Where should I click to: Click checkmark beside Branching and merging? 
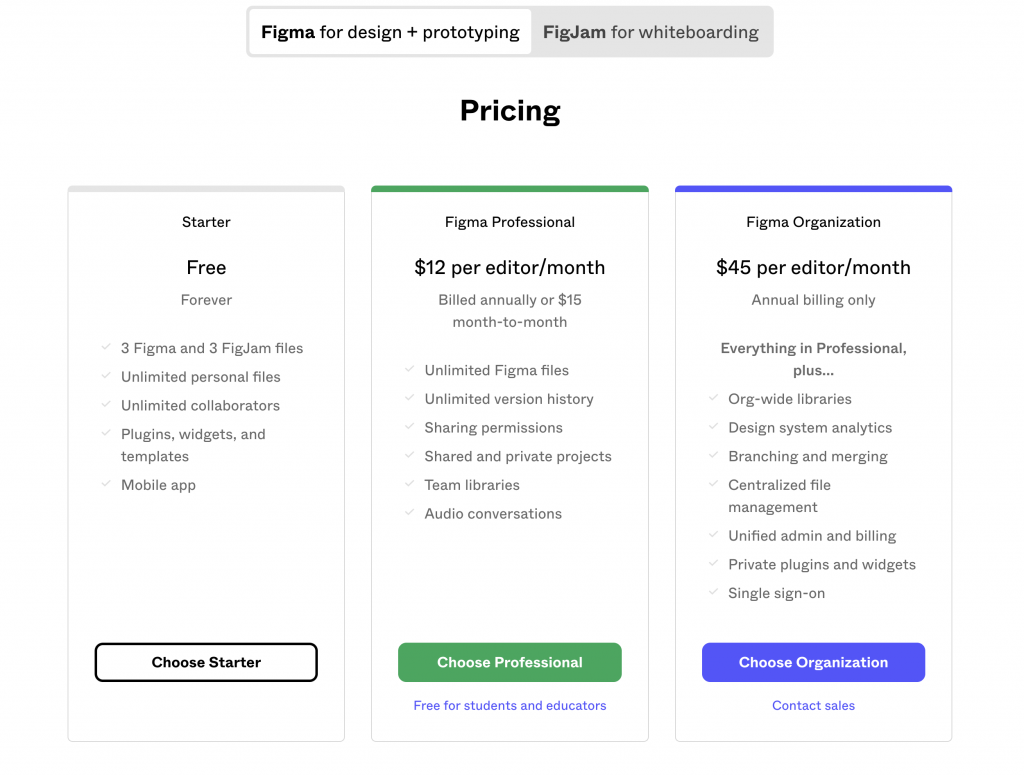pos(713,455)
